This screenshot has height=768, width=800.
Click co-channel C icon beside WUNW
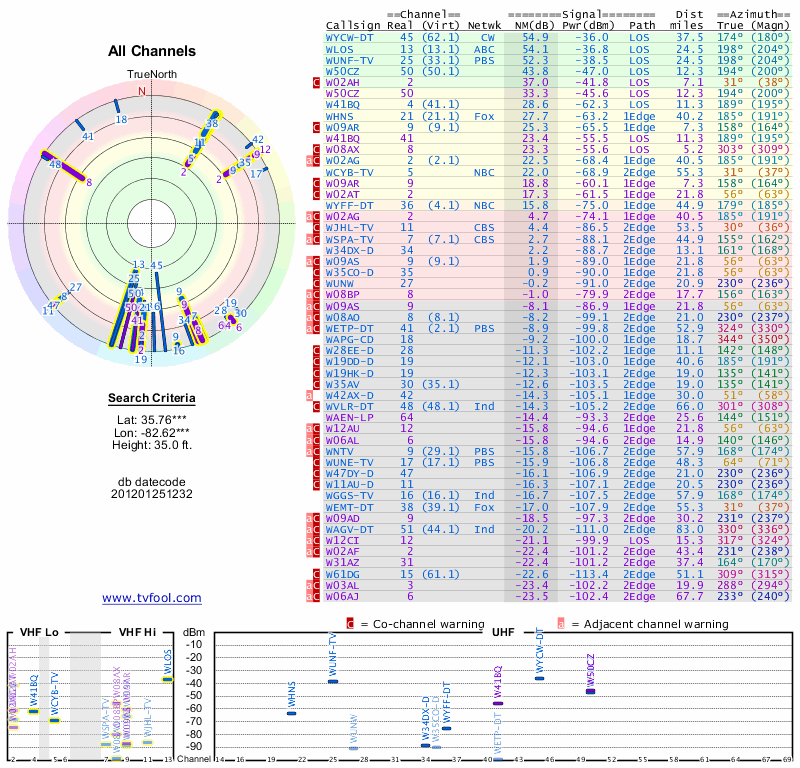[x=316, y=284]
